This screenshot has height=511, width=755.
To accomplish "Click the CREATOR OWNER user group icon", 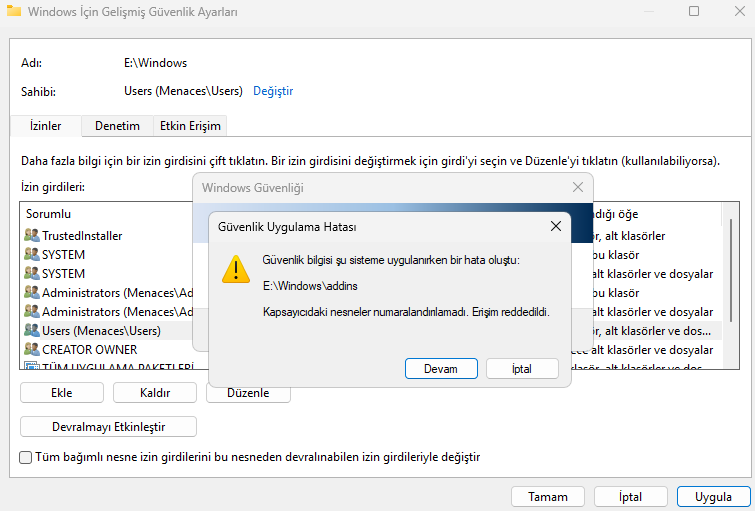I will coord(32,349).
